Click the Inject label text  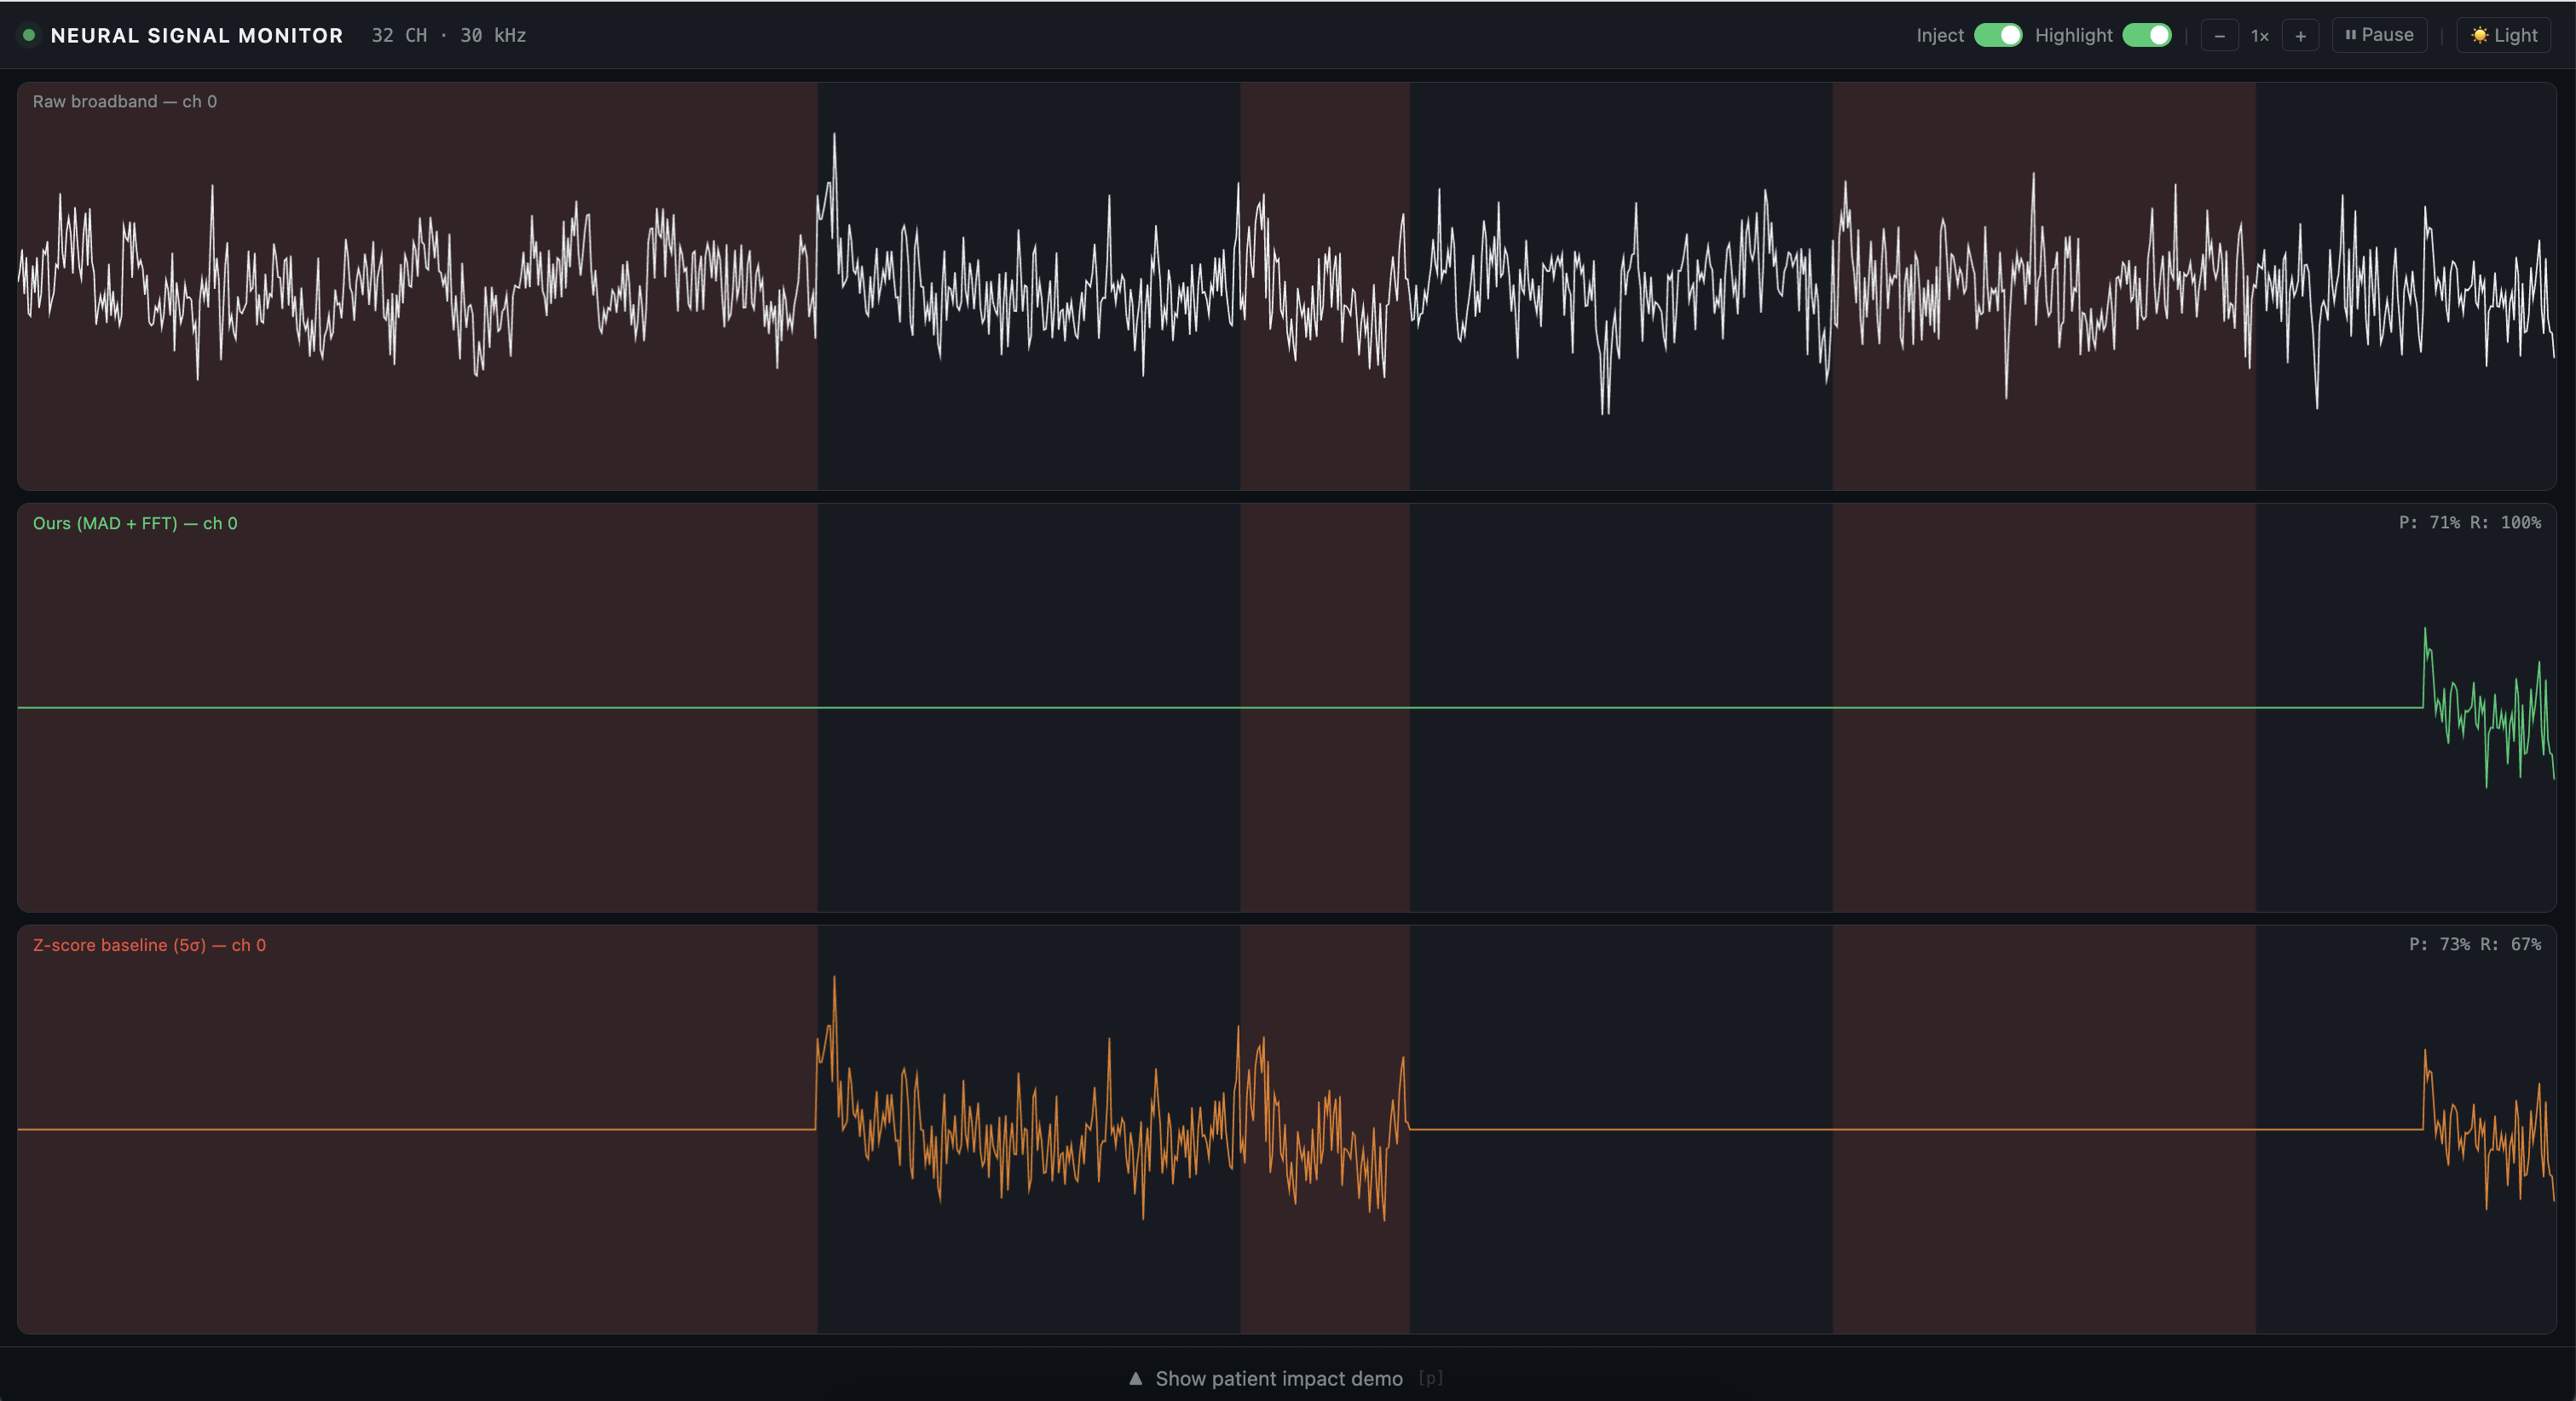click(1939, 35)
